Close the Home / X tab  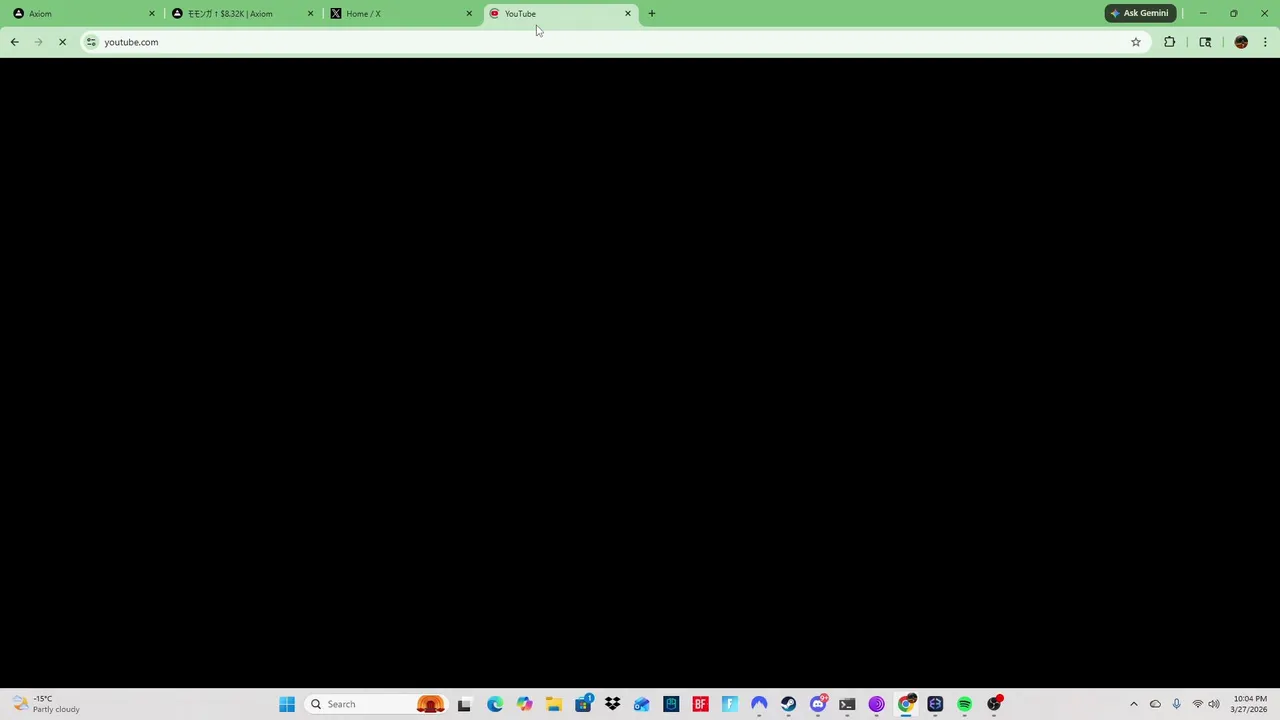click(x=469, y=14)
